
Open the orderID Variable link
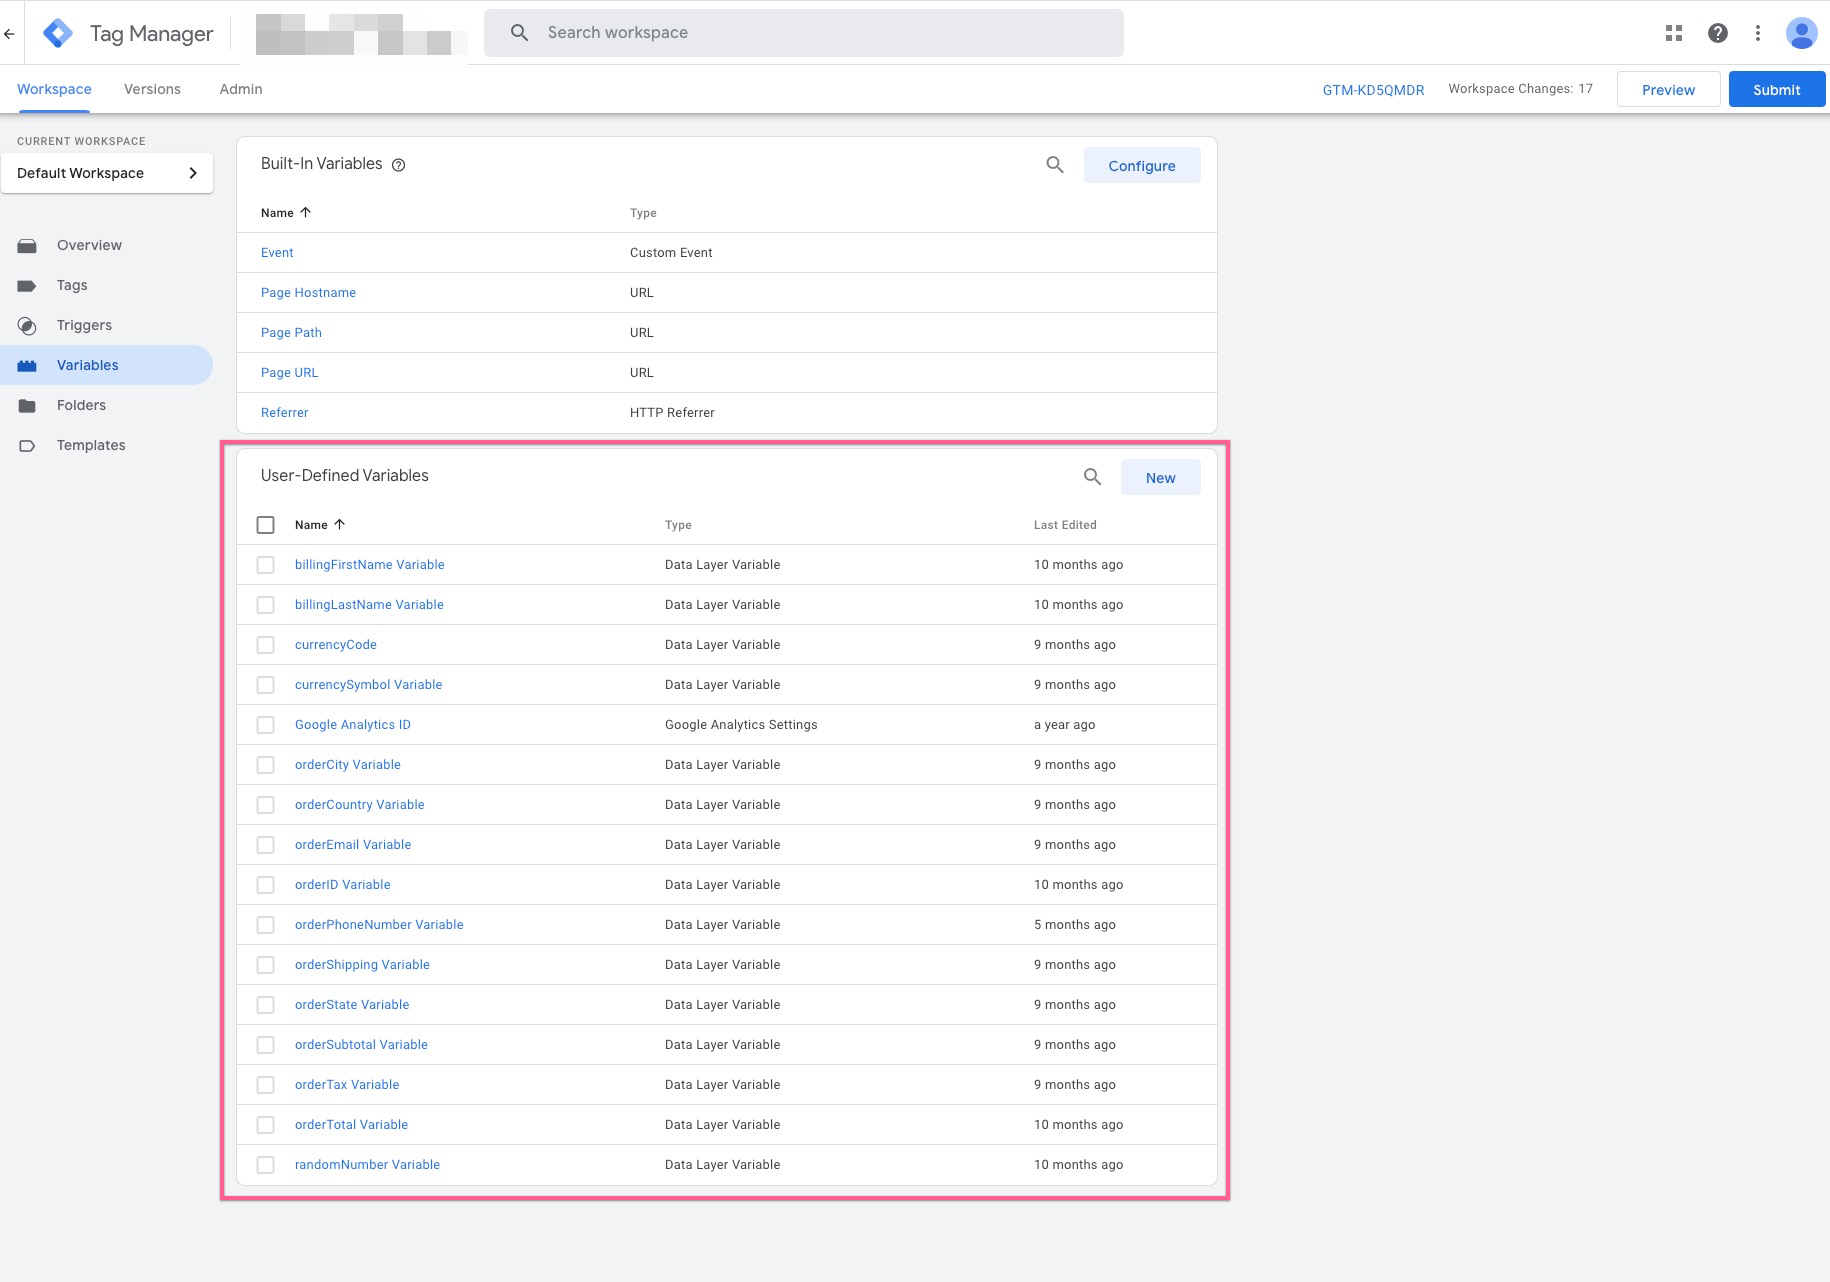coord(343,885)
